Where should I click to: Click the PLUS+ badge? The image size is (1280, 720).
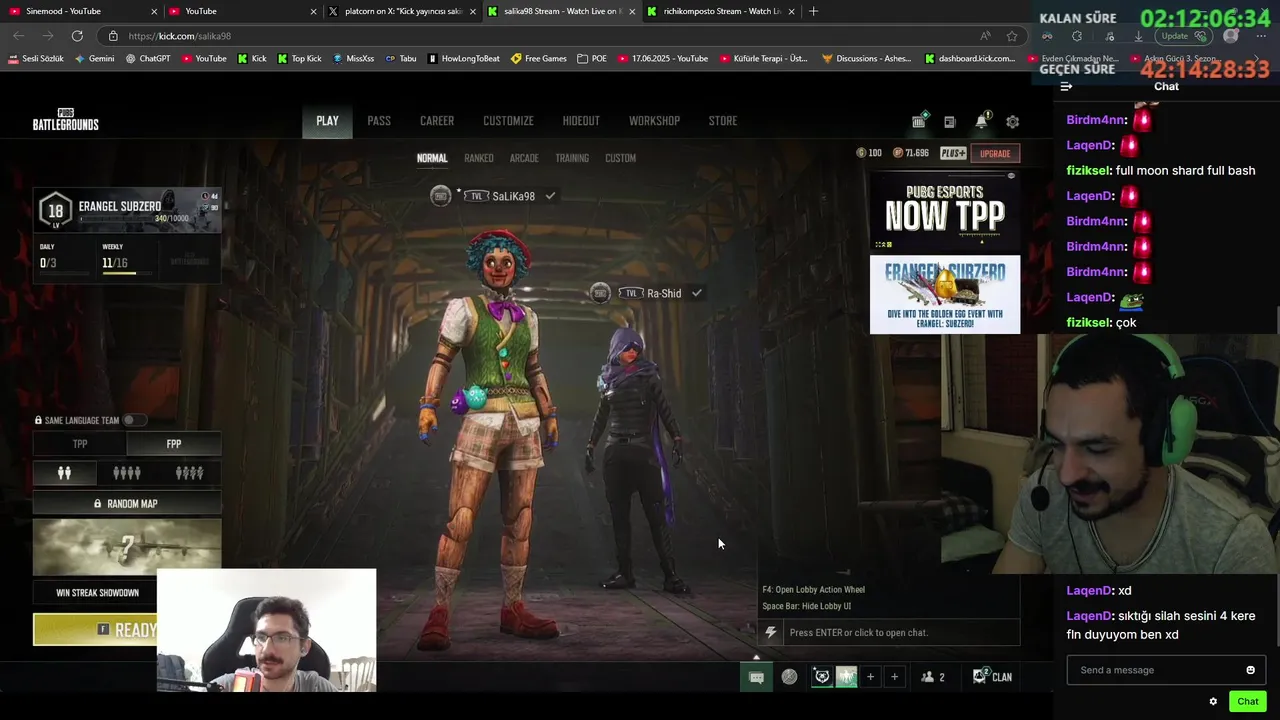pos(953,153)
